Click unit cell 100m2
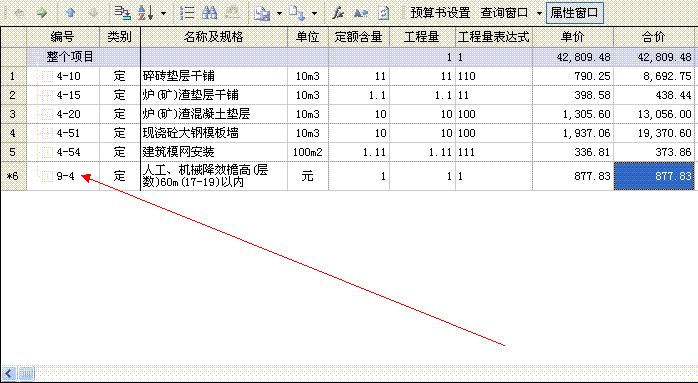Image resolution: width=698 pixels, height=383 pixels. [x=308, y=152]
